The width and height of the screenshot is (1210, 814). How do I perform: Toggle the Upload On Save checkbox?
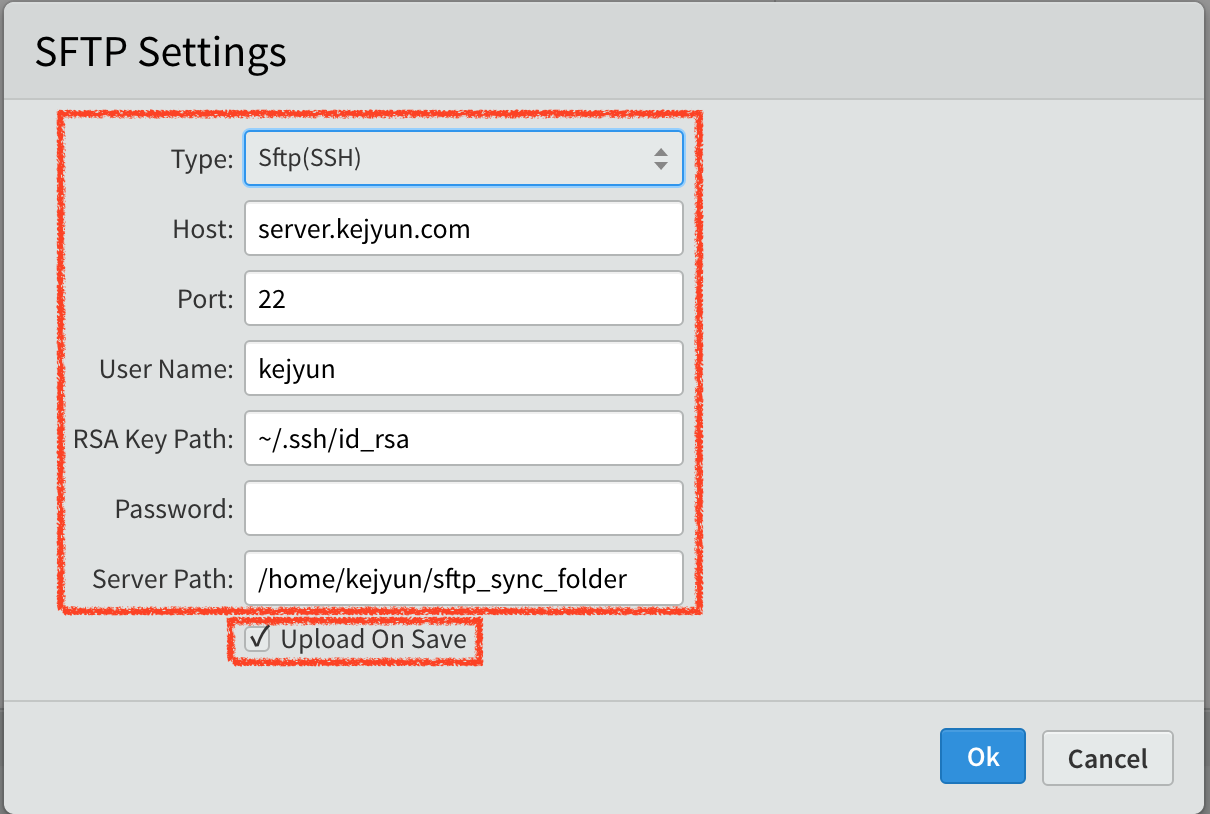pos(258,639)
